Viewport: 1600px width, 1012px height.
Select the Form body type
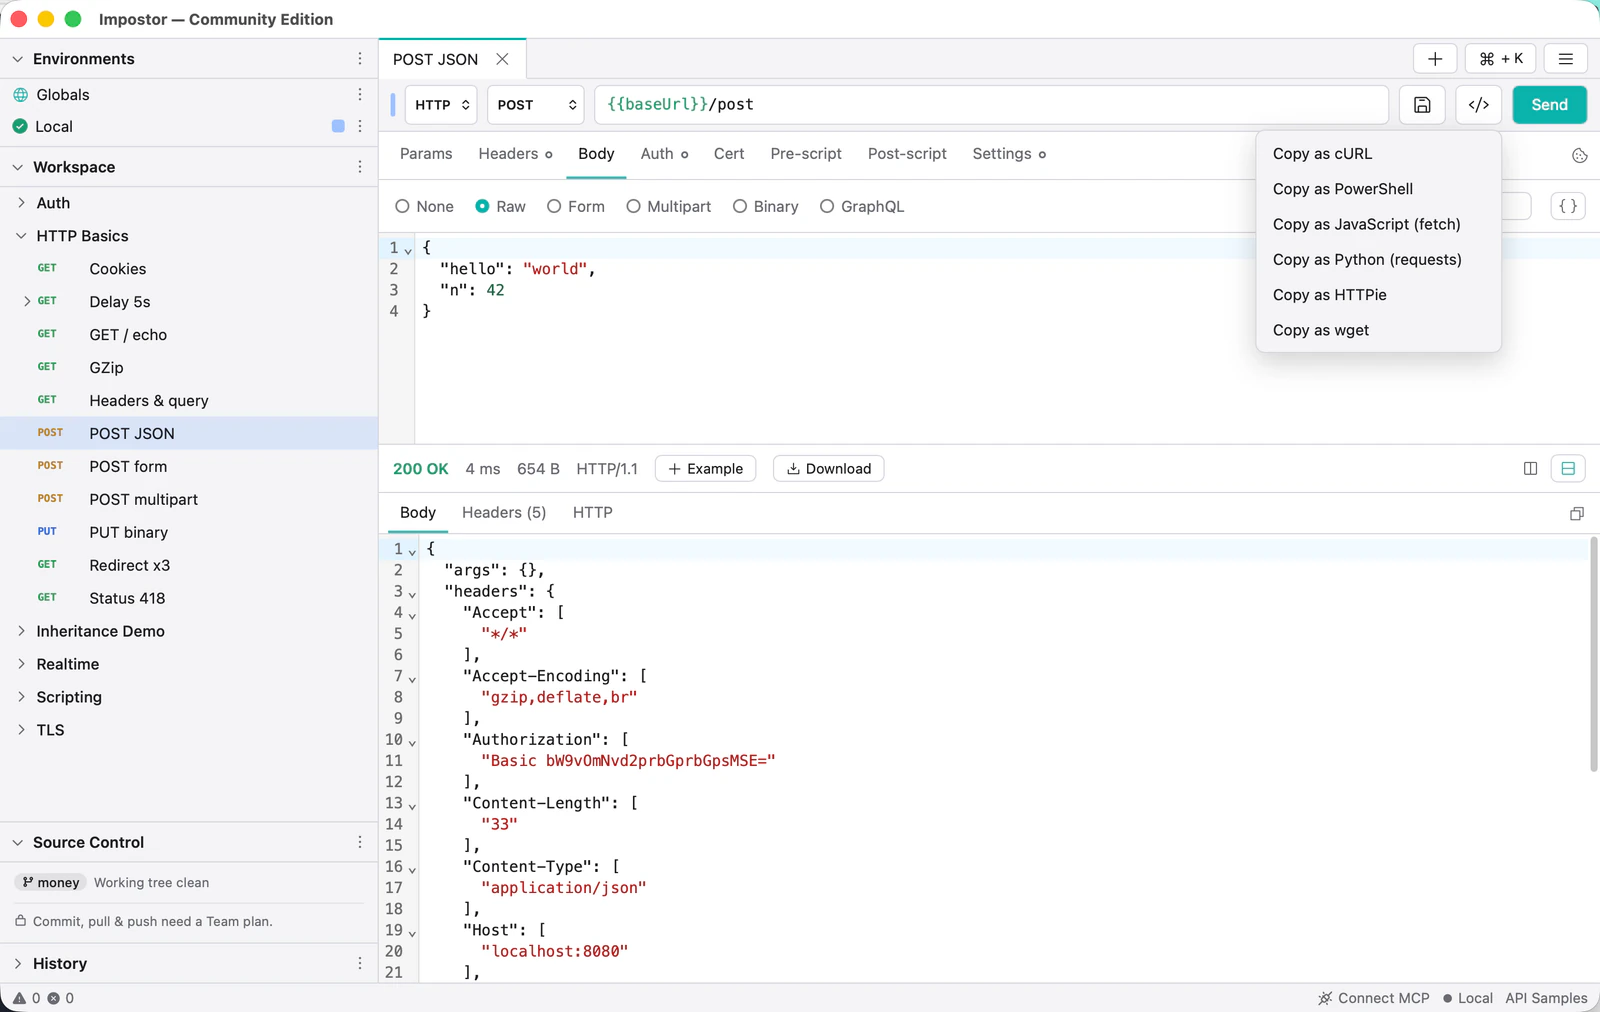(x=576, y=206)
